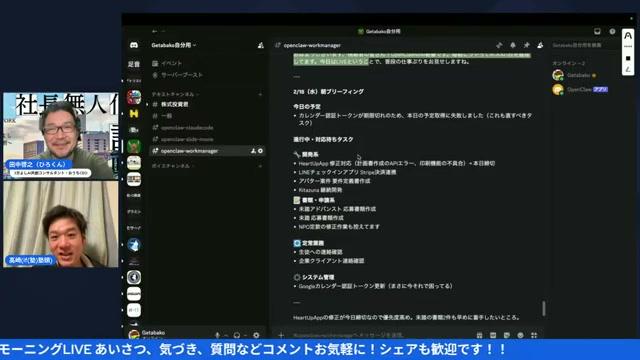640x360 pixels.
Task: Open the help icon in title bar
Action: 612,31
